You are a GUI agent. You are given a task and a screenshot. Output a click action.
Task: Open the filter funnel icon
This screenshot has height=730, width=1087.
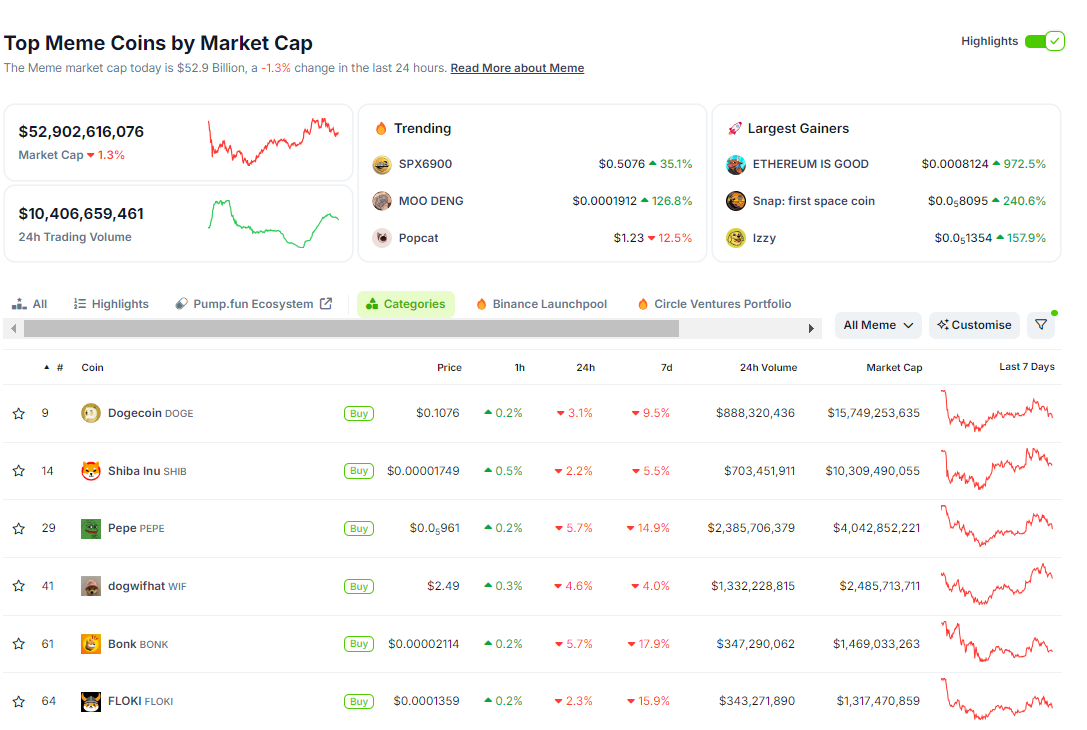pos(1041,324)
